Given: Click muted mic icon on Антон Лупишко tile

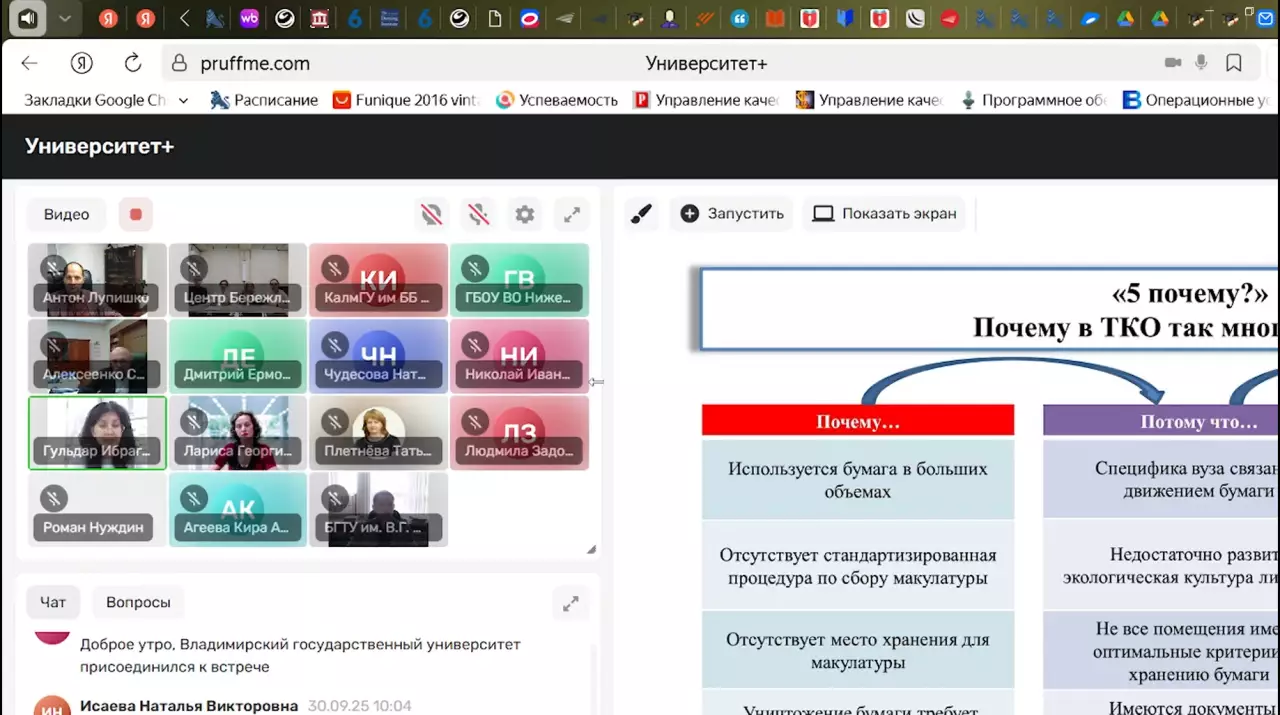Looking at the screenshot, I should (52, 268).
